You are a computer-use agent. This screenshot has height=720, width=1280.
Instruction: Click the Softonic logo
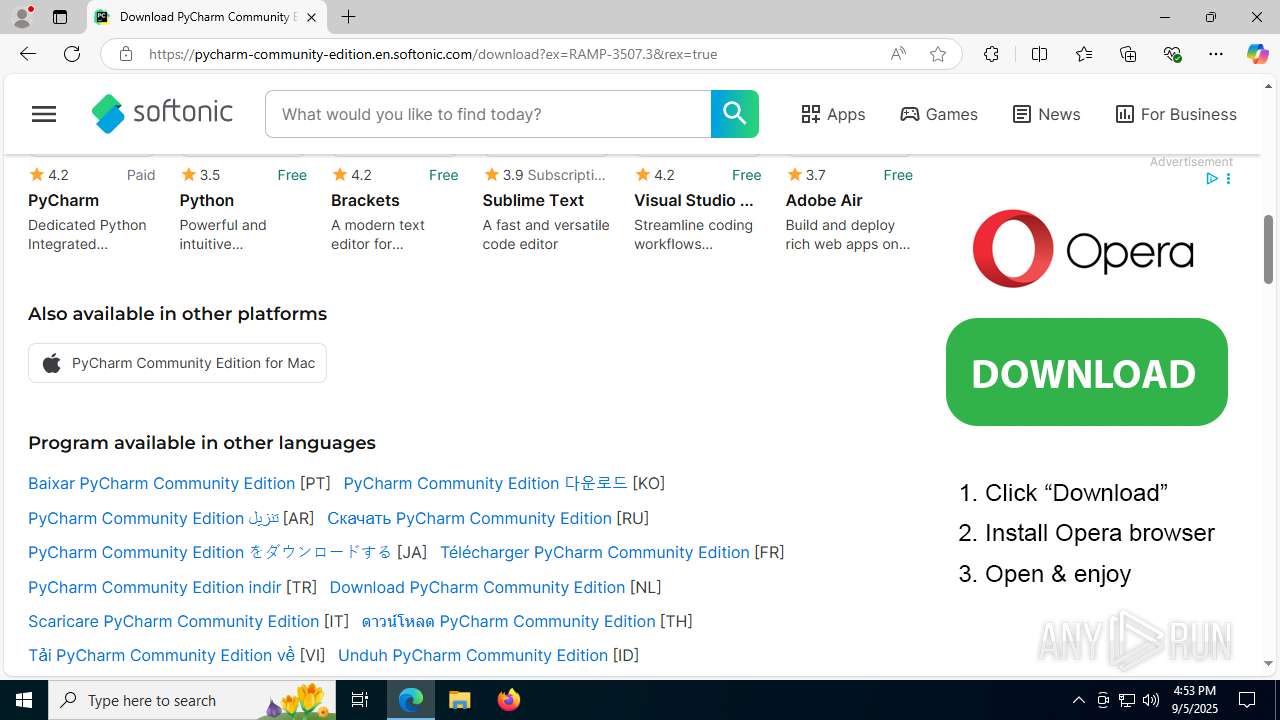[162, 114]
